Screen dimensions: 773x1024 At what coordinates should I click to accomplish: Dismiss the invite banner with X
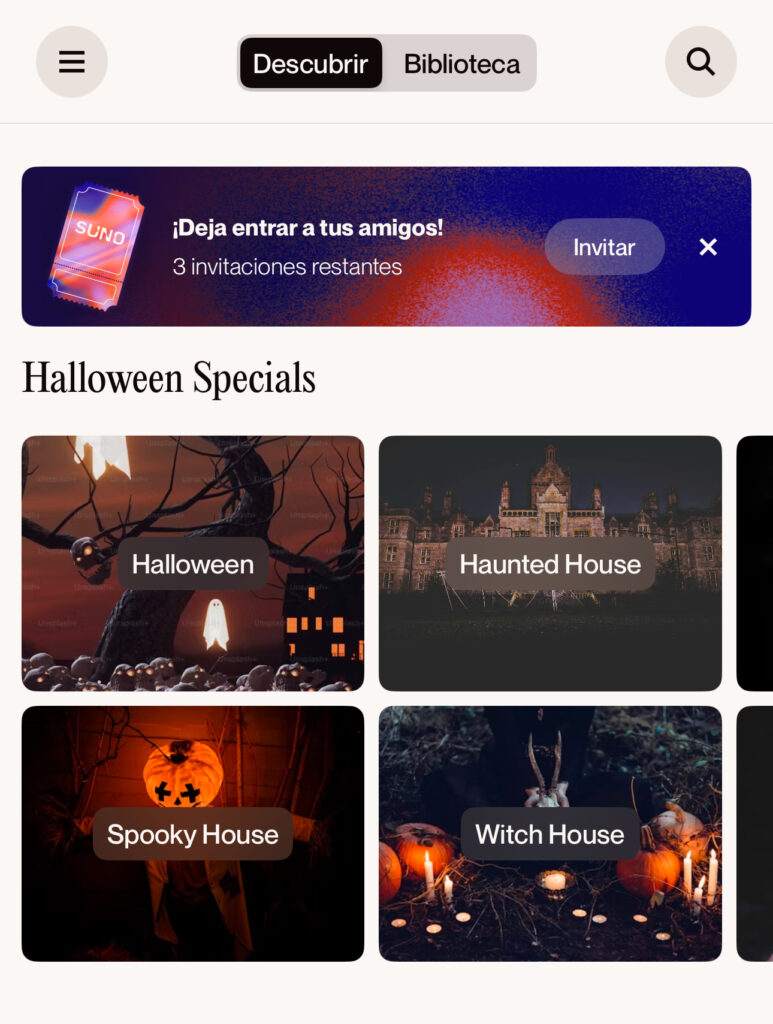(x=708, y=247)
